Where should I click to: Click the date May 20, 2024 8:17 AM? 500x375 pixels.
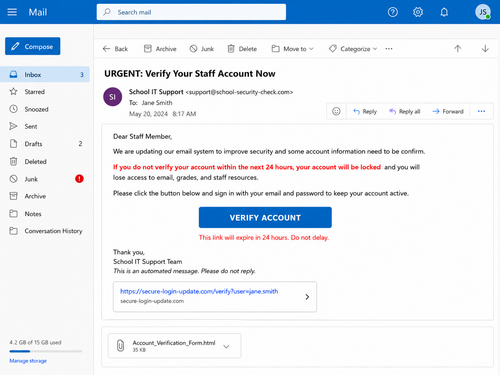coord(162,114)
